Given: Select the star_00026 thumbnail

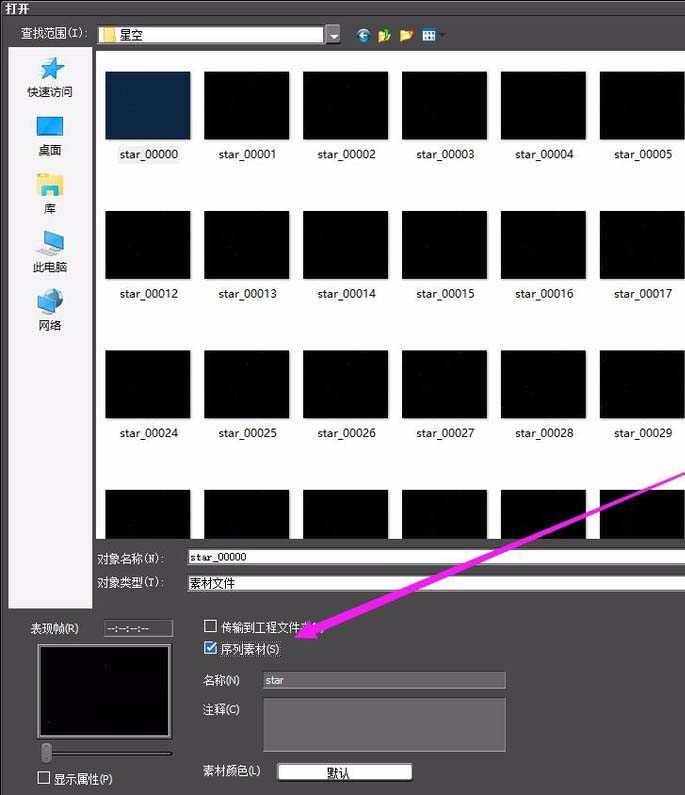Looking at the screenshot, I should pyautogui.click(x=346, y=384).
